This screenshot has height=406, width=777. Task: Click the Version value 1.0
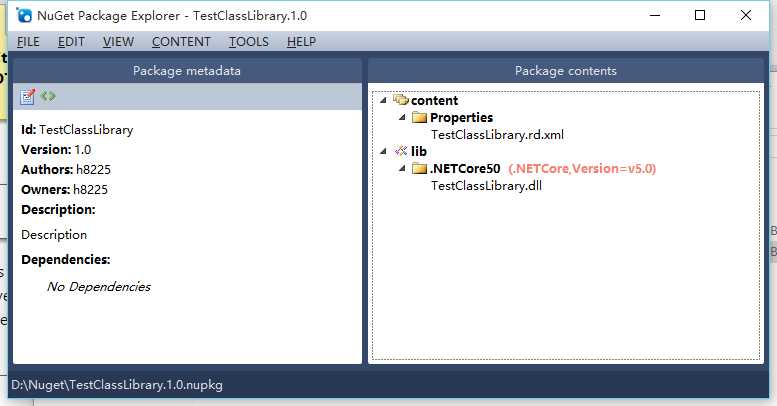(83, 150)
